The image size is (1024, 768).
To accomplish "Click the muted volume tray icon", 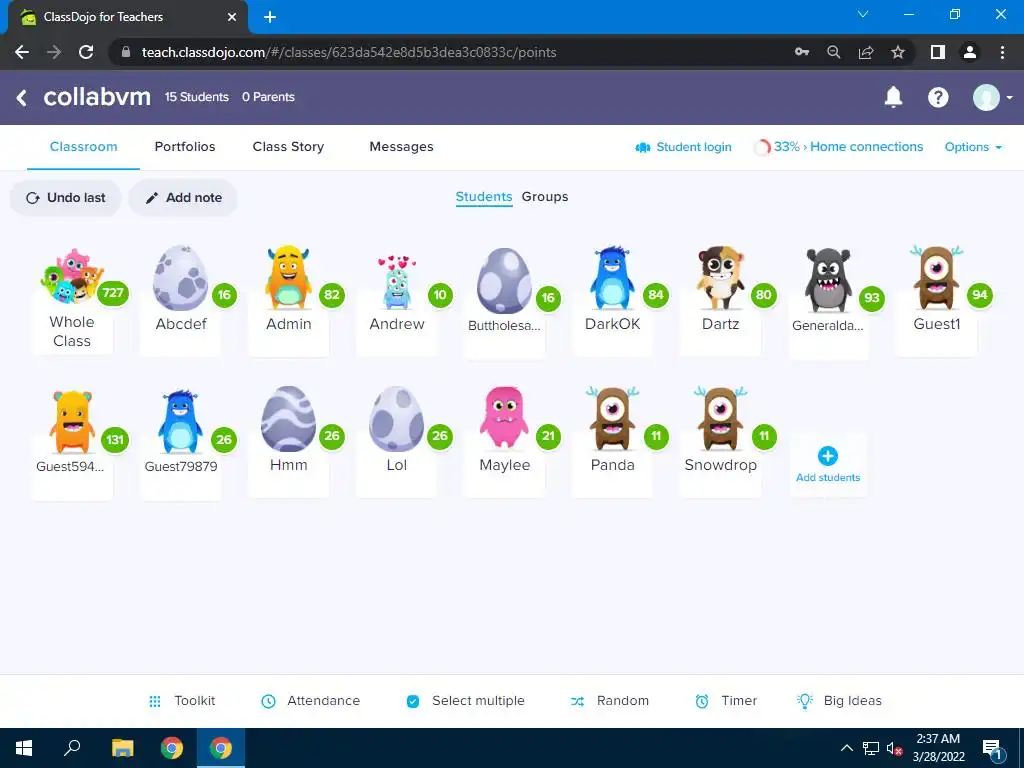I will tap(894, 749).
